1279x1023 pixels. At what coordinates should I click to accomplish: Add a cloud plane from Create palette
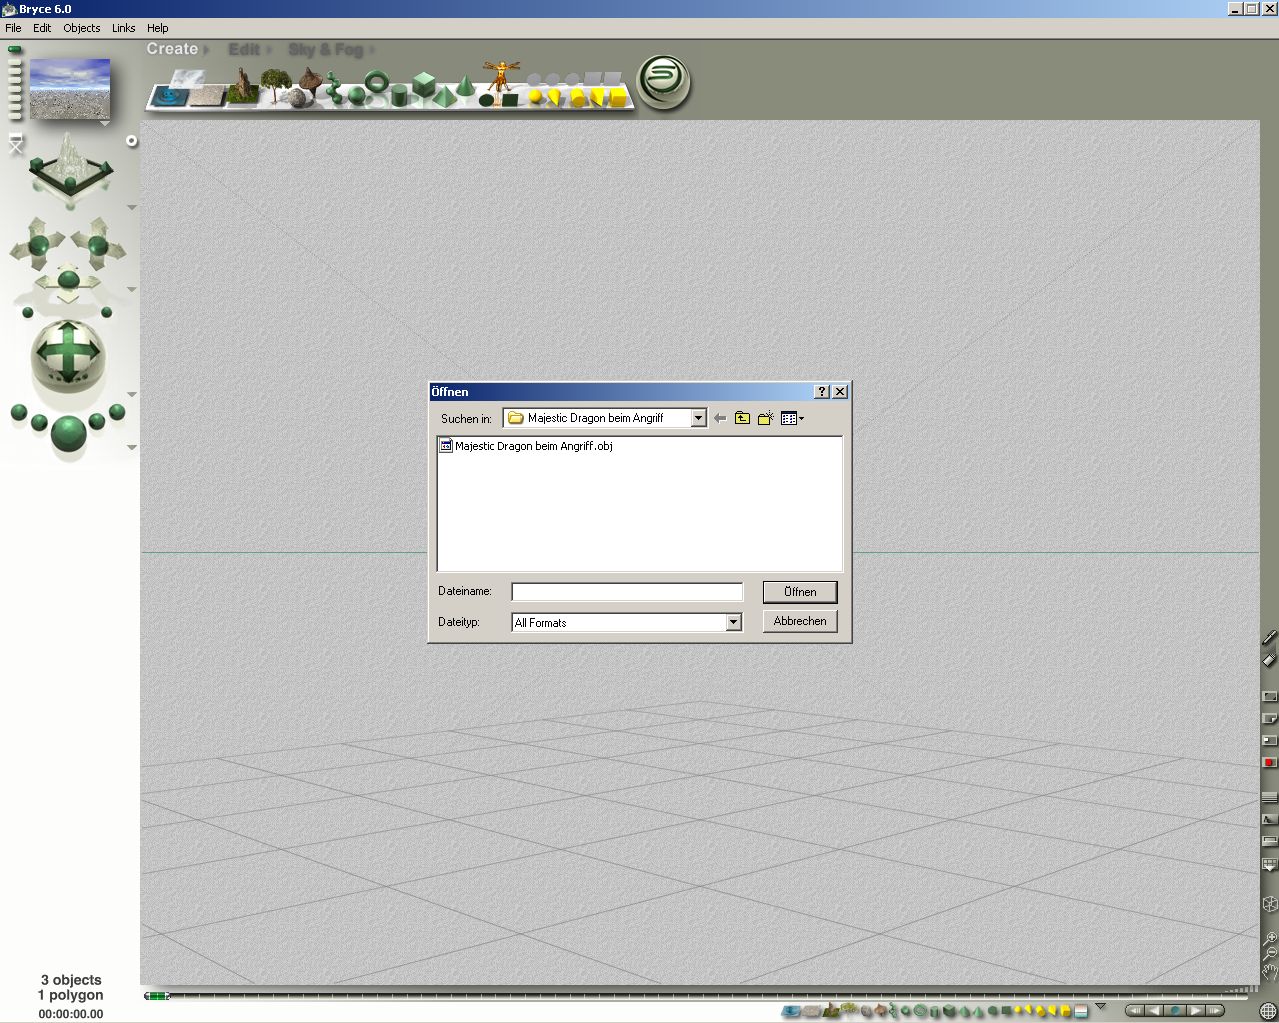click(x=187, y=79)
